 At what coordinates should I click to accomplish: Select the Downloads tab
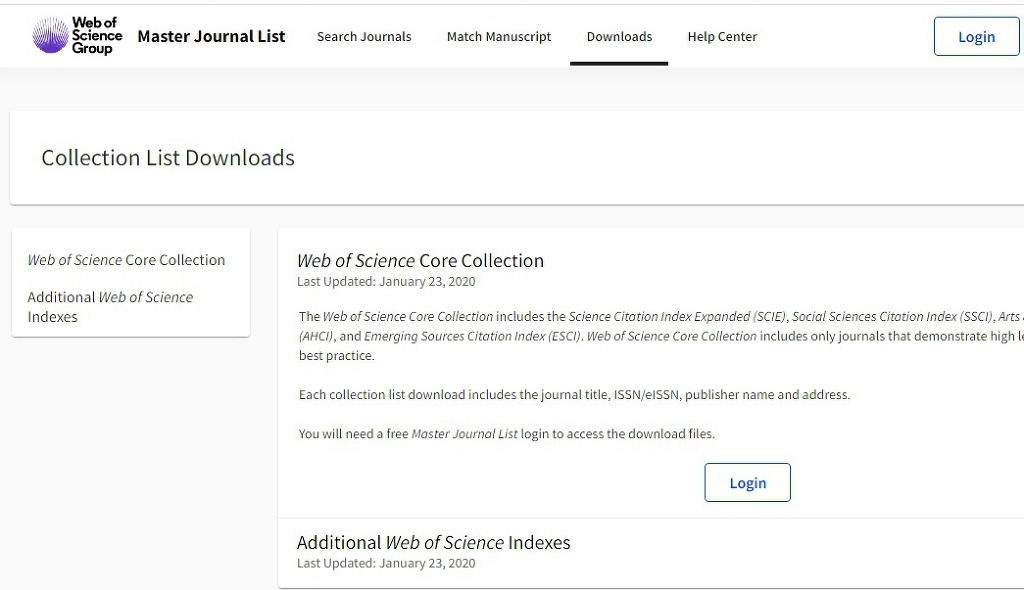(619, 37)
